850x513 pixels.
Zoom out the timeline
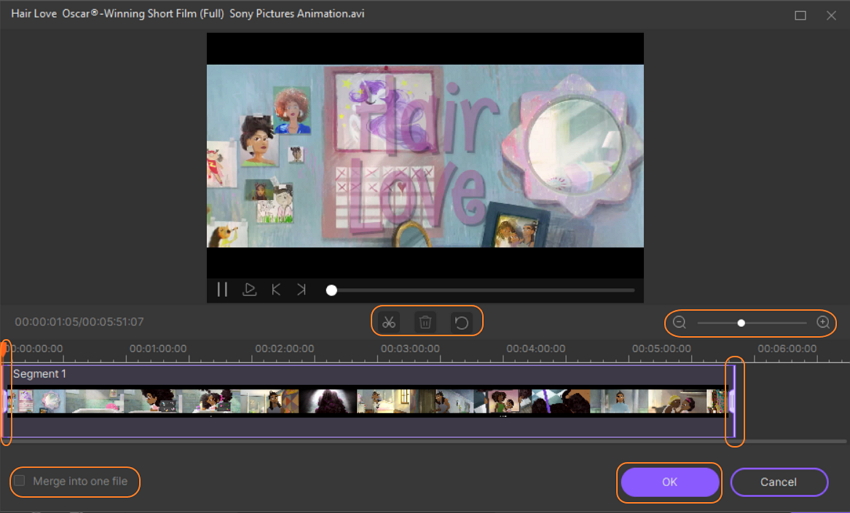[679, 323]
